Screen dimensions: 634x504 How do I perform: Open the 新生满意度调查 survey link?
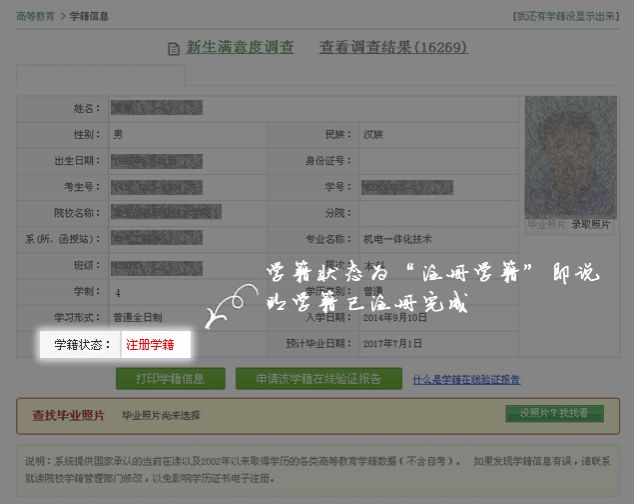[x=240, y=48]
